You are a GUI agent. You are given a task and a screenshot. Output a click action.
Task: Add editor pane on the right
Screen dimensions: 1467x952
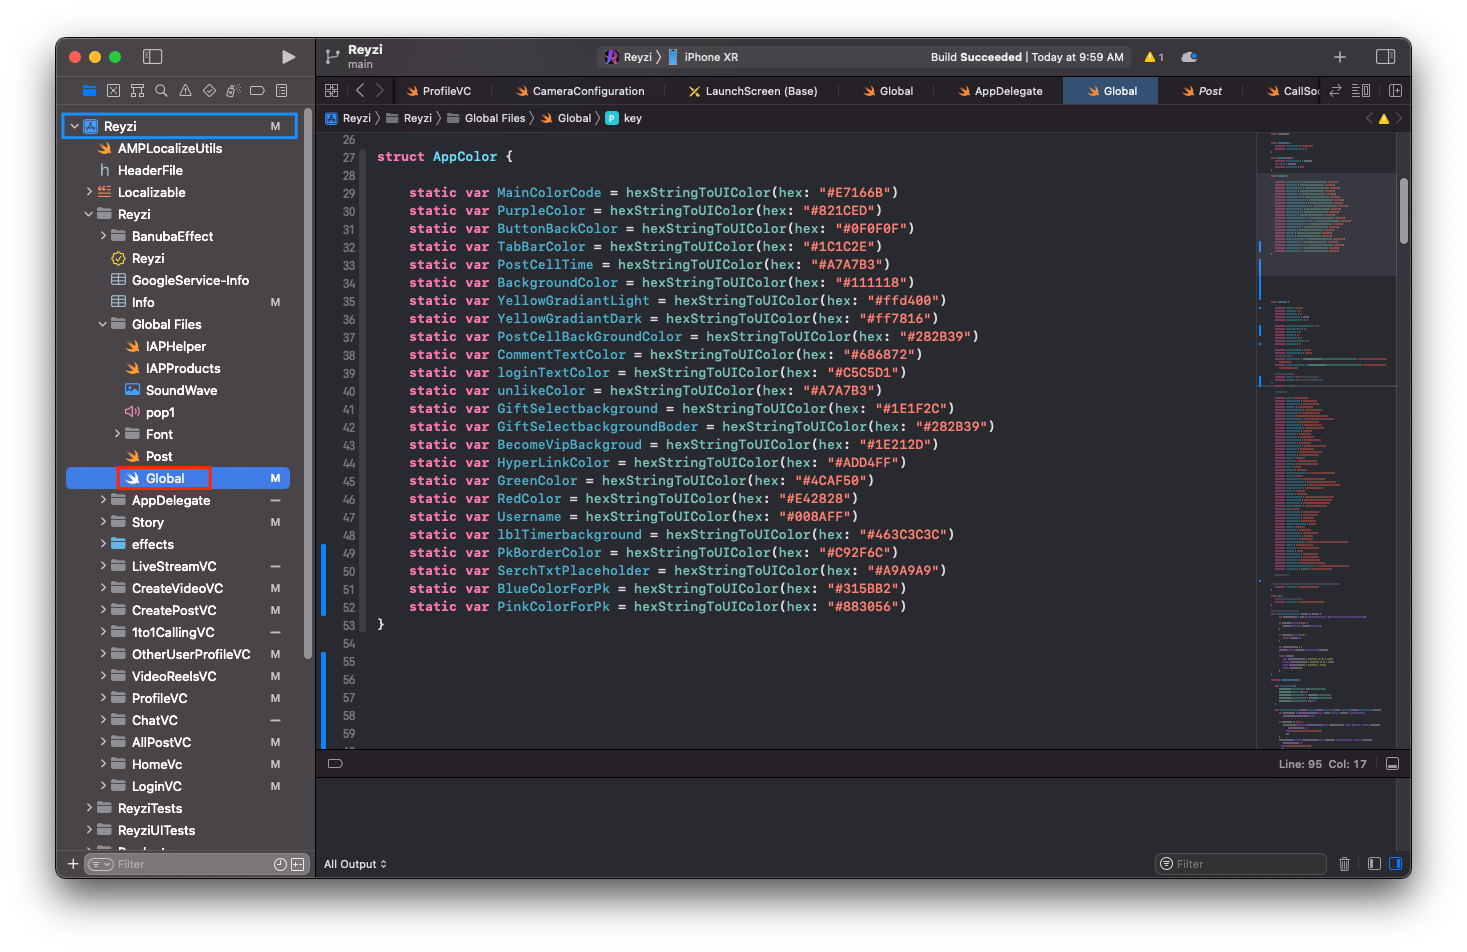coord(1395,91)
